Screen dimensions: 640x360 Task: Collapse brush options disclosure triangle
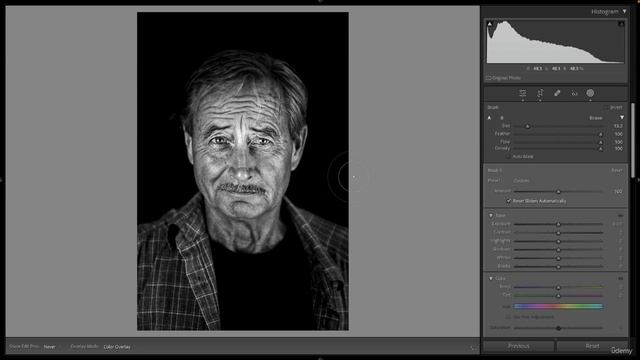tap(622, 118)
